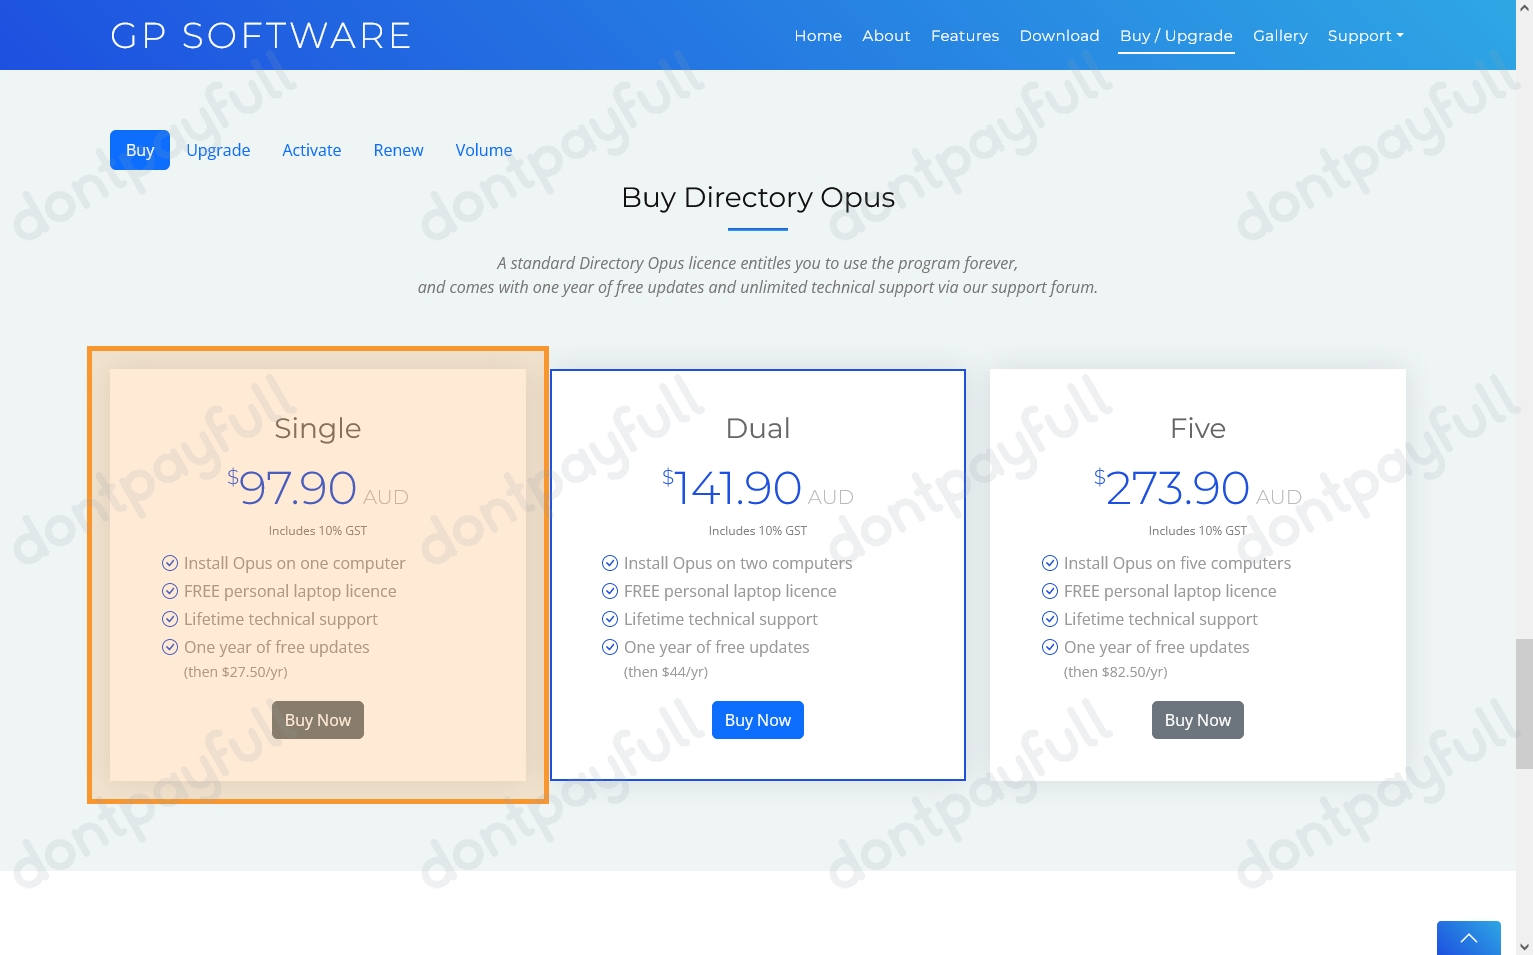The image size is (1533, 955).
Task: Click Buy Now on the Dual plan
Action: click(757, 720)
